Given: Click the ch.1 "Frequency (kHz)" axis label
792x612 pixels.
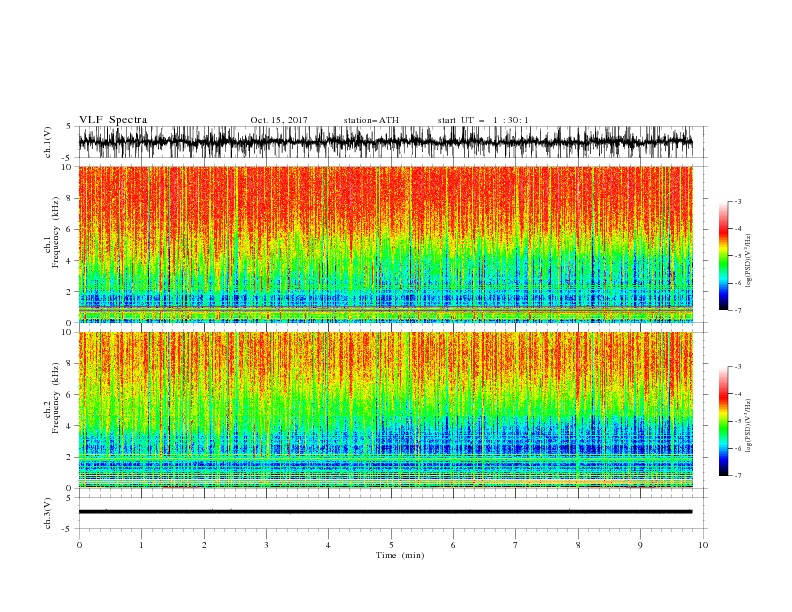Looking at the screenshot, I should point(56,233).
